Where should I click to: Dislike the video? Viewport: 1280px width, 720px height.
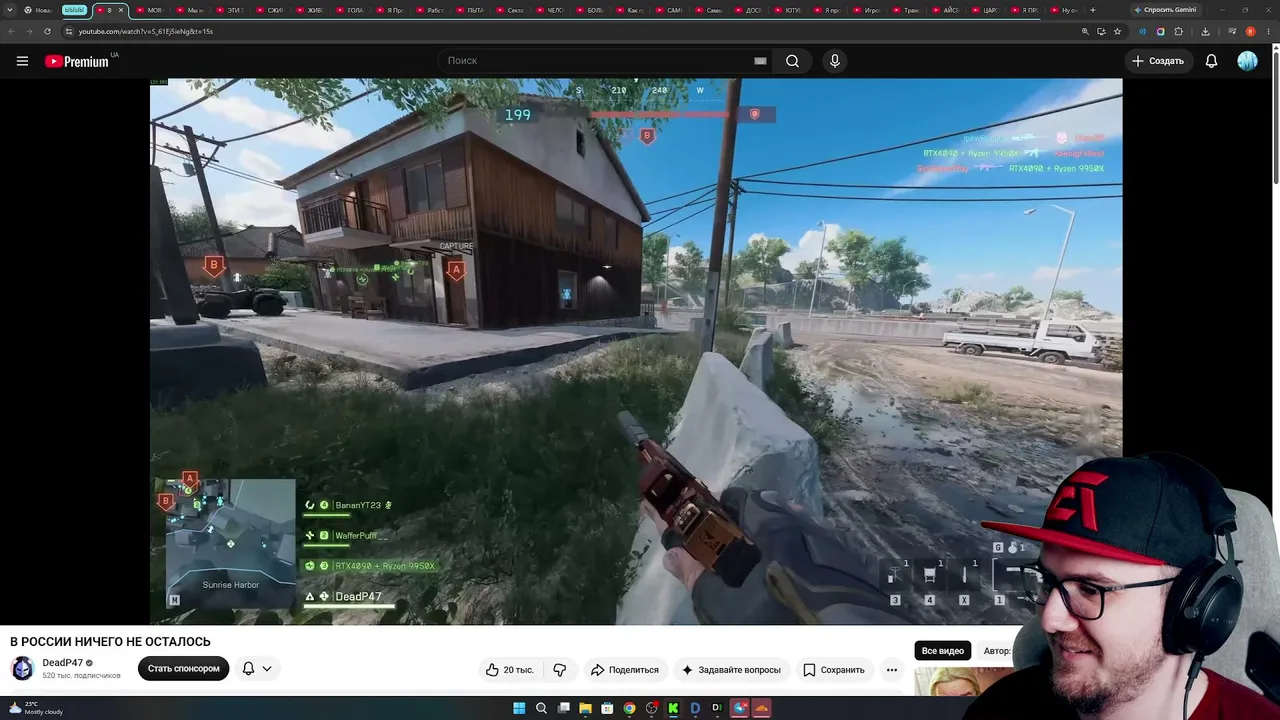pos(560,670)
